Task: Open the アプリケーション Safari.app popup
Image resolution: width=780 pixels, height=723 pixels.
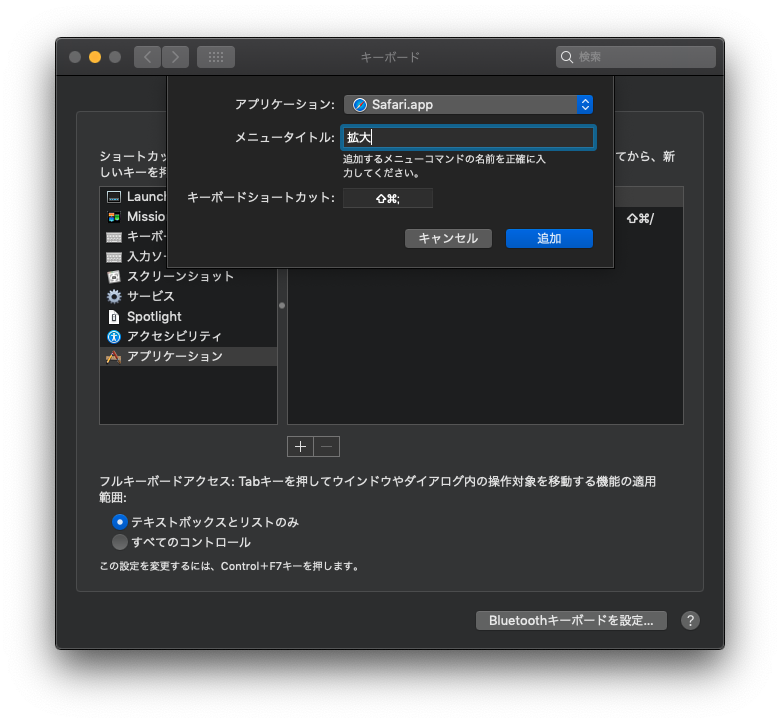Action: pos(468,105)
